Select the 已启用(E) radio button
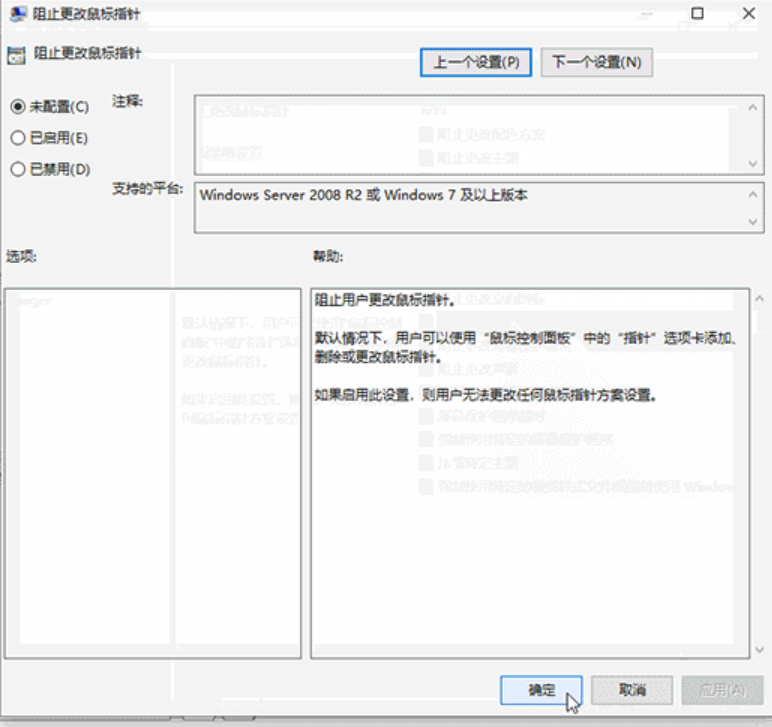This screenshot has height=727, width=772. (x=49, y=138)
